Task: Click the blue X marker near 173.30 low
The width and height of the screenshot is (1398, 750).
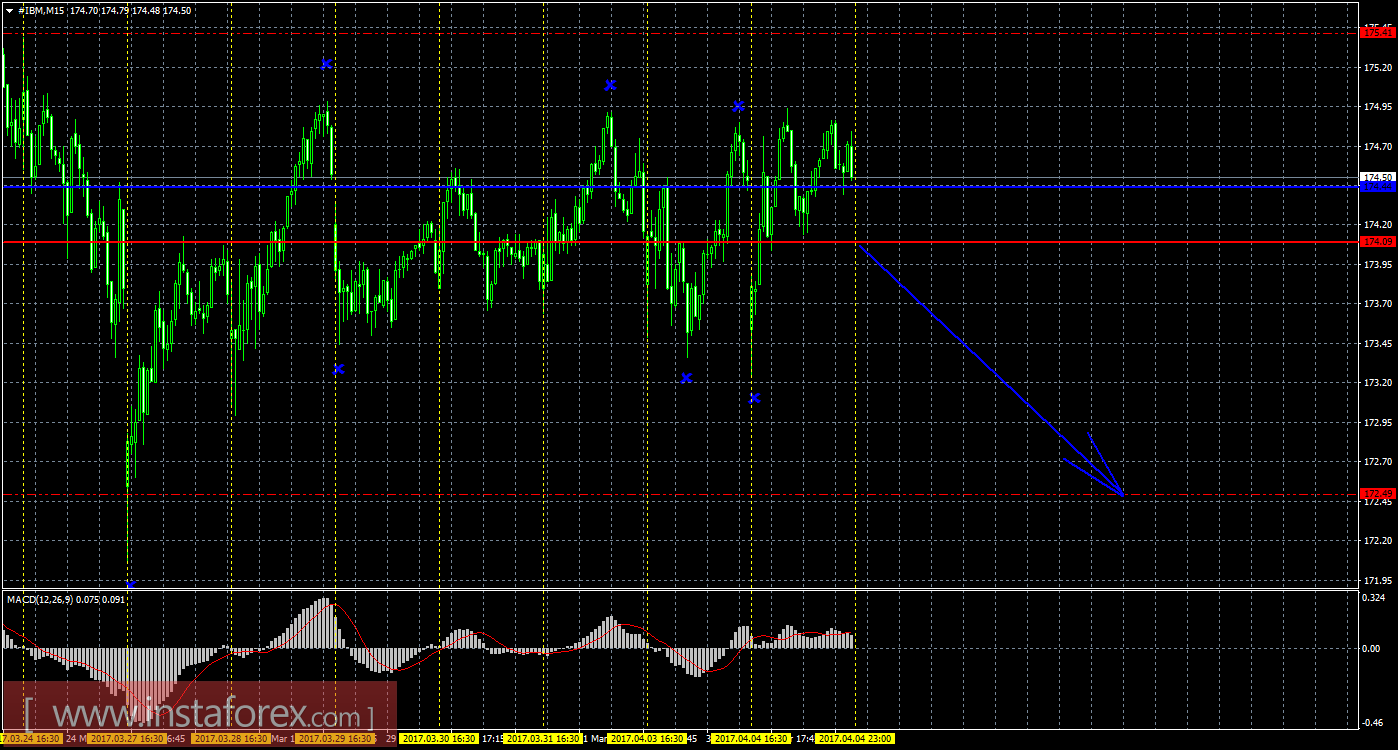Action: click(339, 369)
